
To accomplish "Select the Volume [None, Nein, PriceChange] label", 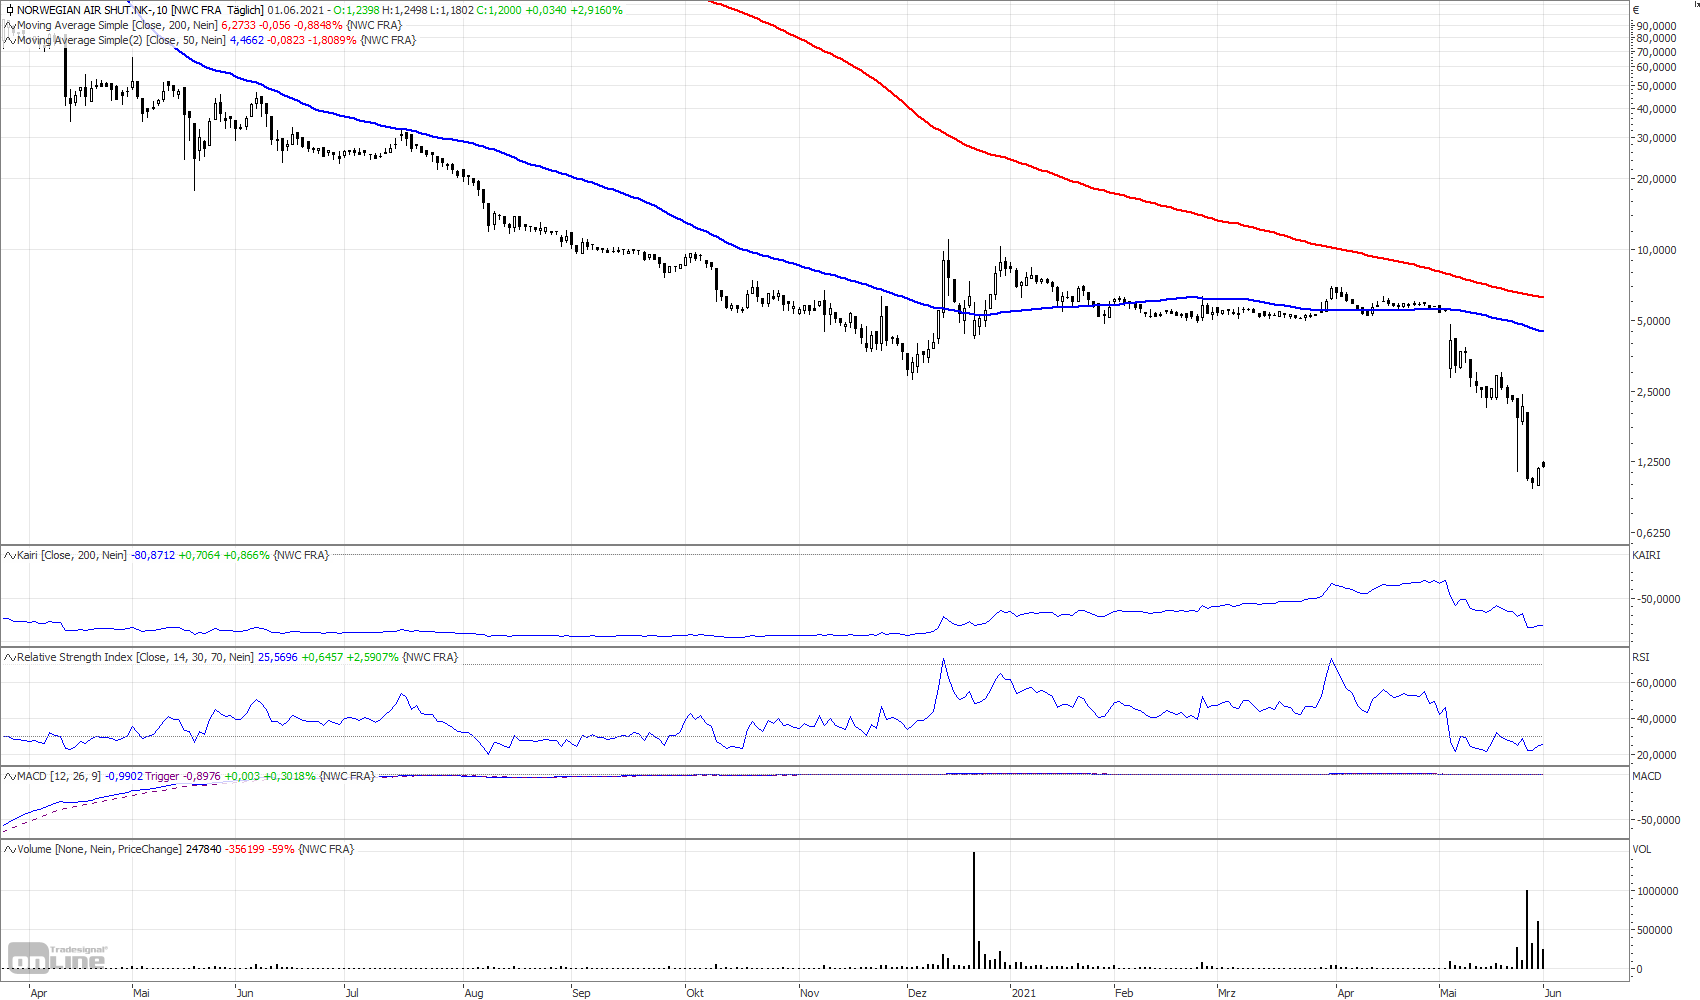I will coord(99,849).
